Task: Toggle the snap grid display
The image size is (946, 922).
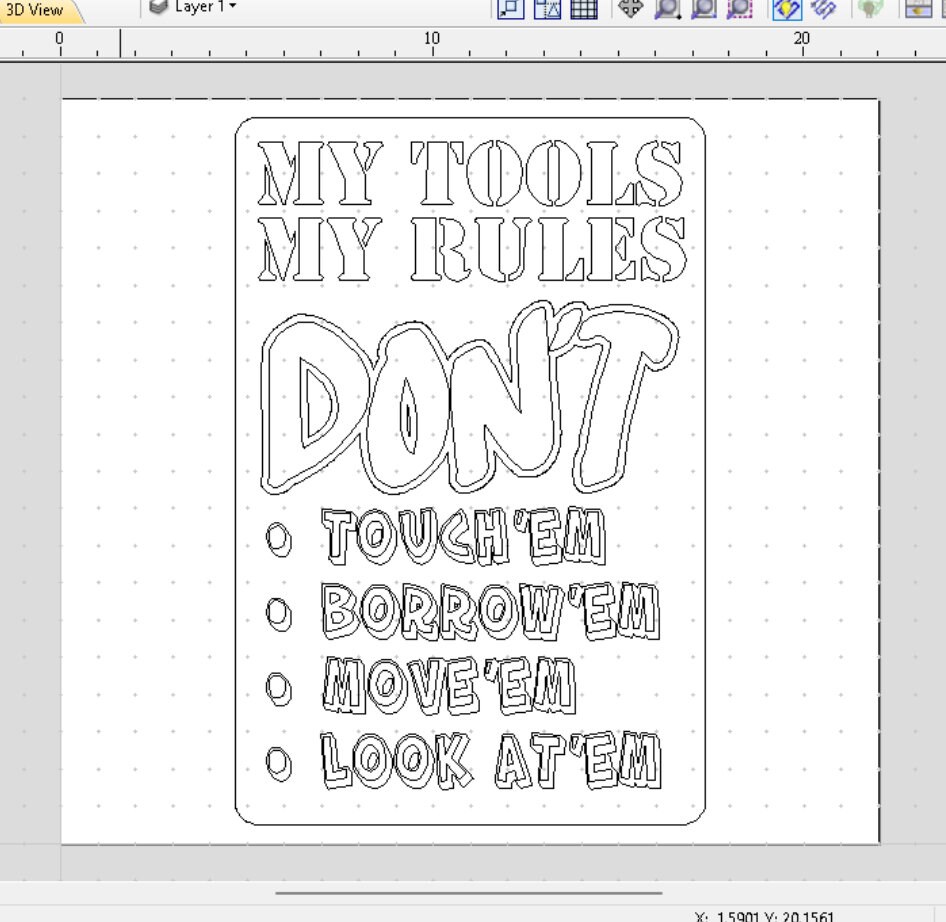Action: pos(586,9)
